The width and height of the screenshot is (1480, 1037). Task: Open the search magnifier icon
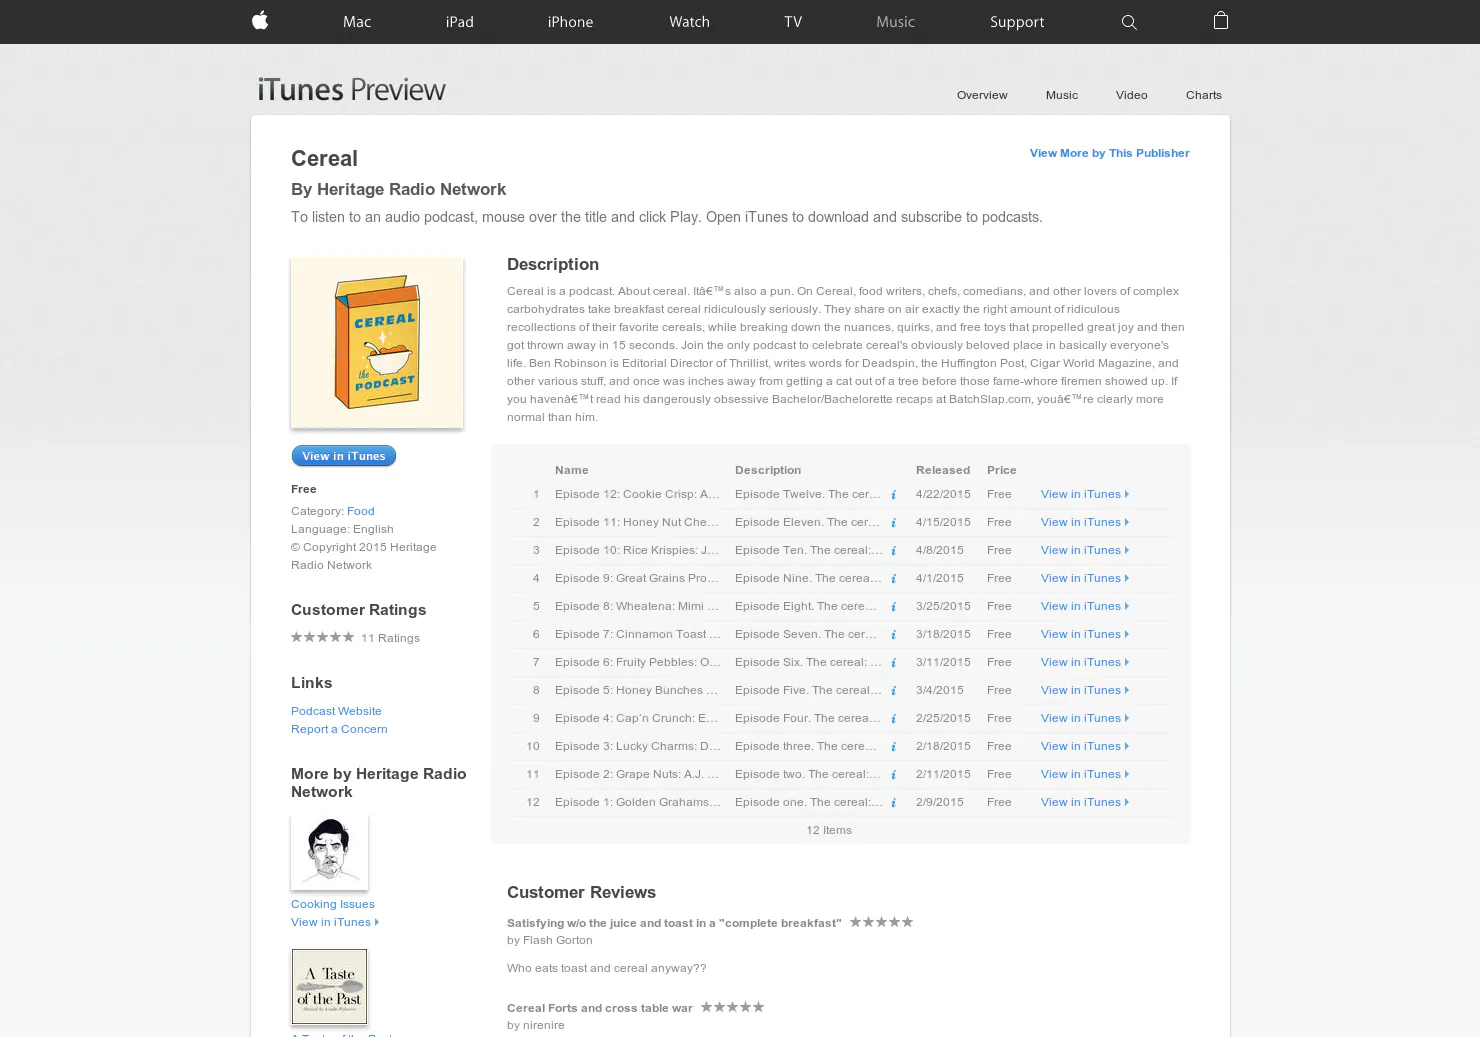(x=1129, y=22)
